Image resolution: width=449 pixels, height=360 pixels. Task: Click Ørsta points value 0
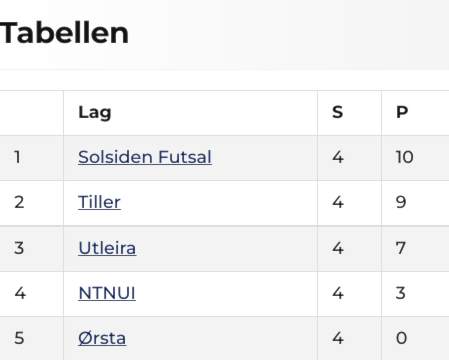(401, 338)
